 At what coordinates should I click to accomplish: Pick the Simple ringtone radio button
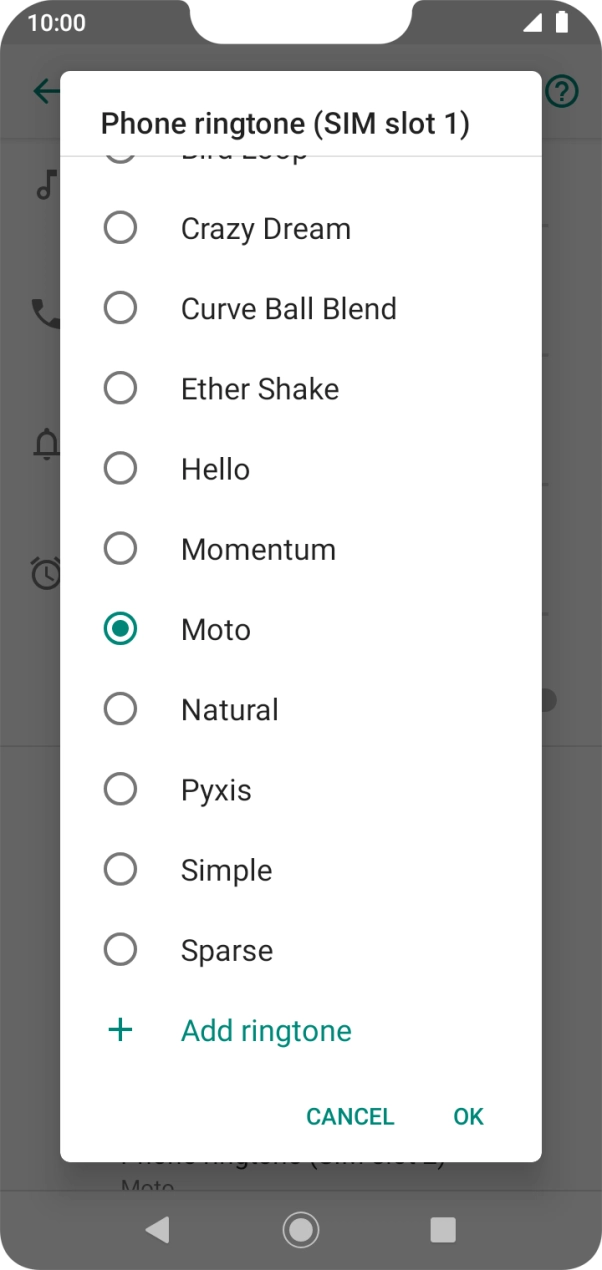click(120, 869)
